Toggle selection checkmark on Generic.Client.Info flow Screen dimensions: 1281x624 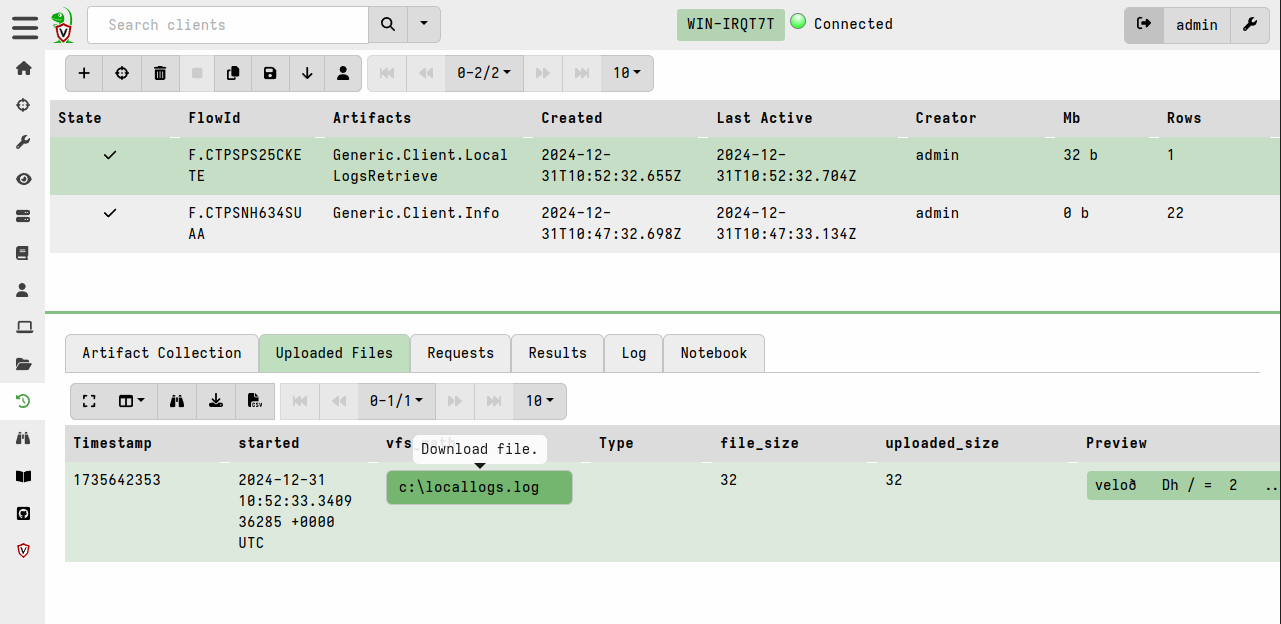(110, 212)
